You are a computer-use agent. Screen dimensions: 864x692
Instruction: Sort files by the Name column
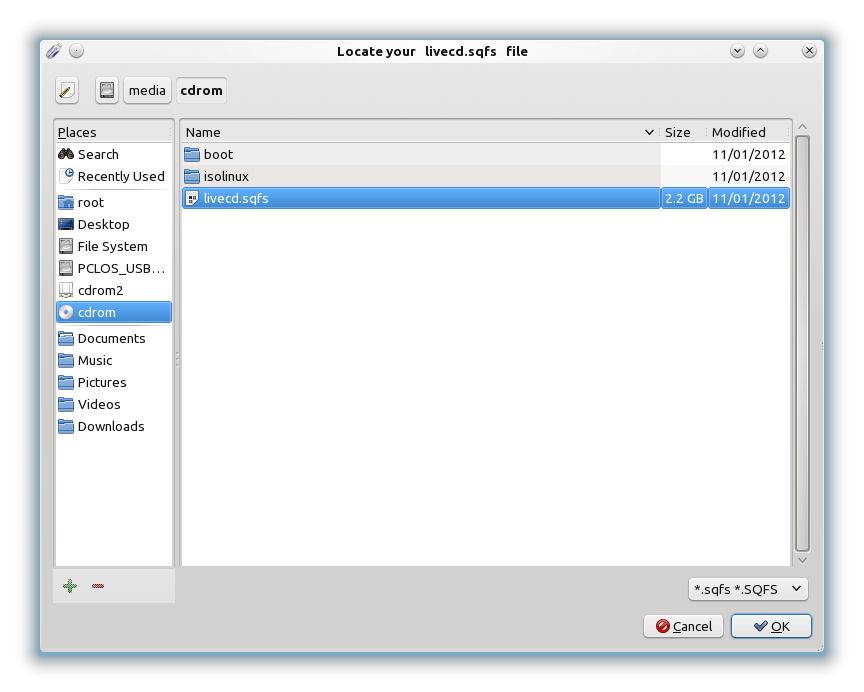pos(420,132)
